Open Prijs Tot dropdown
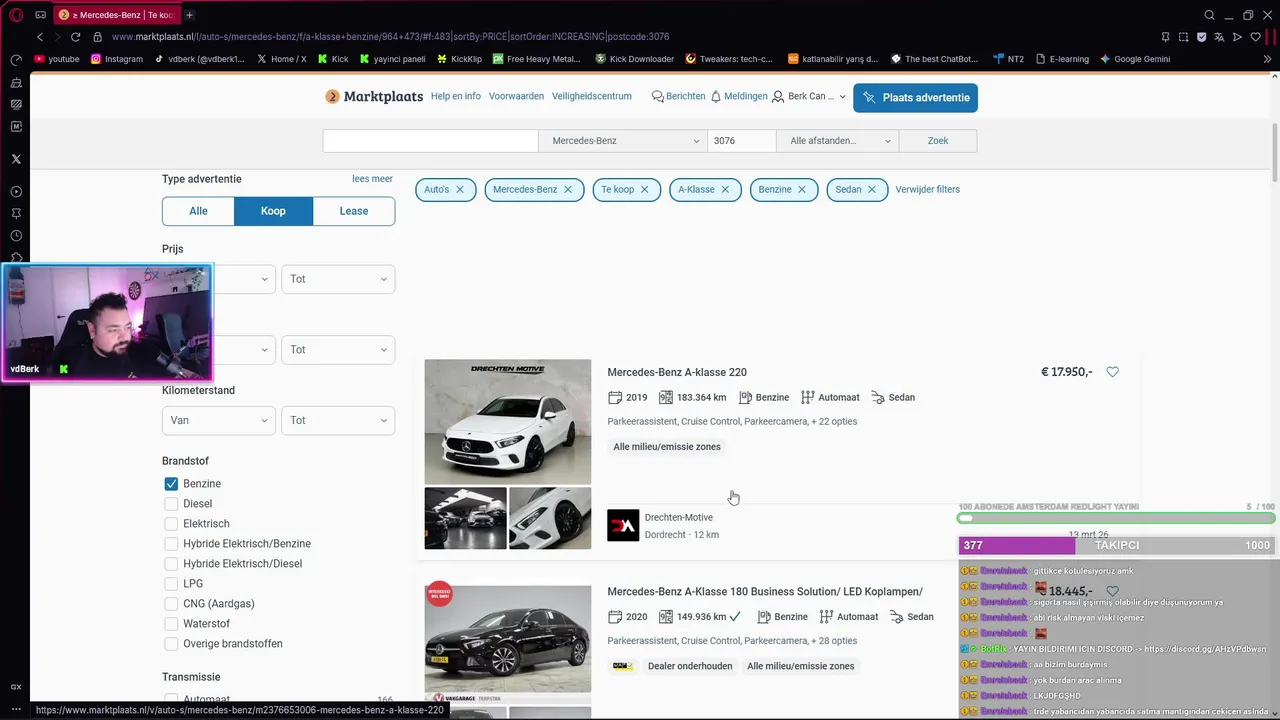This screenshot has width=1280, height=720. click(x=338, y=279)
